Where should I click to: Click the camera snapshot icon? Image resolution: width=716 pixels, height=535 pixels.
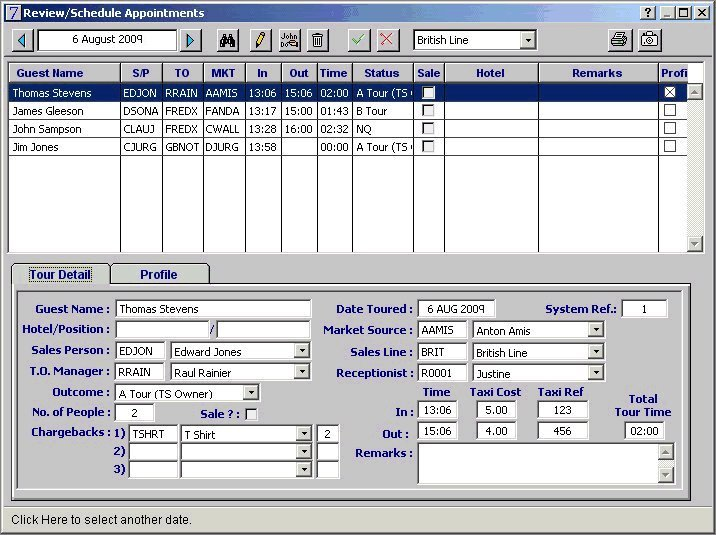[649, 40]
